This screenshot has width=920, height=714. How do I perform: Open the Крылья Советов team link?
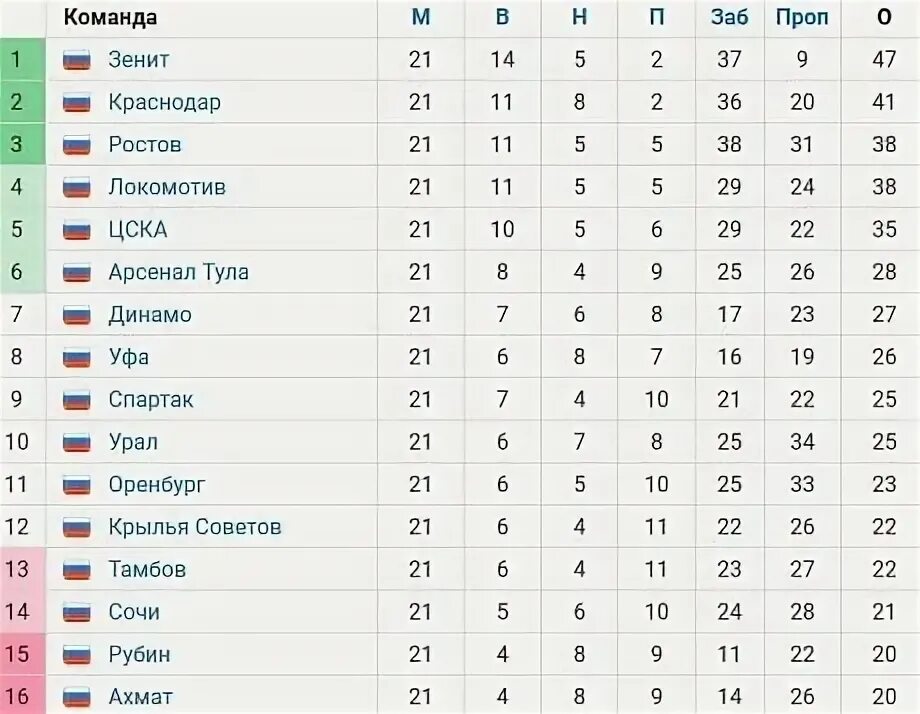(194, 527)
